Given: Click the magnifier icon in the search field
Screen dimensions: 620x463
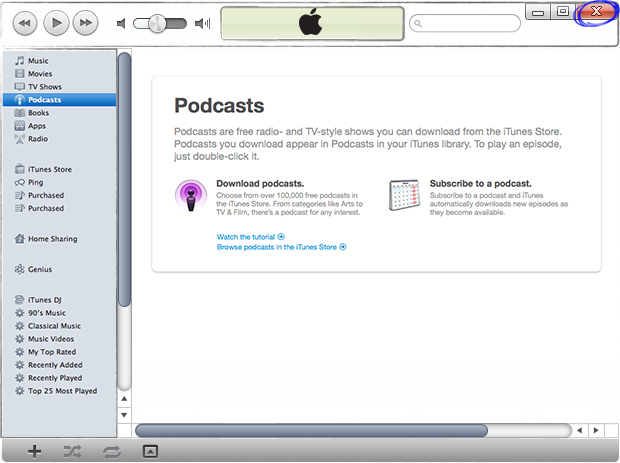Looking at the screenshot, I should 418,24.
